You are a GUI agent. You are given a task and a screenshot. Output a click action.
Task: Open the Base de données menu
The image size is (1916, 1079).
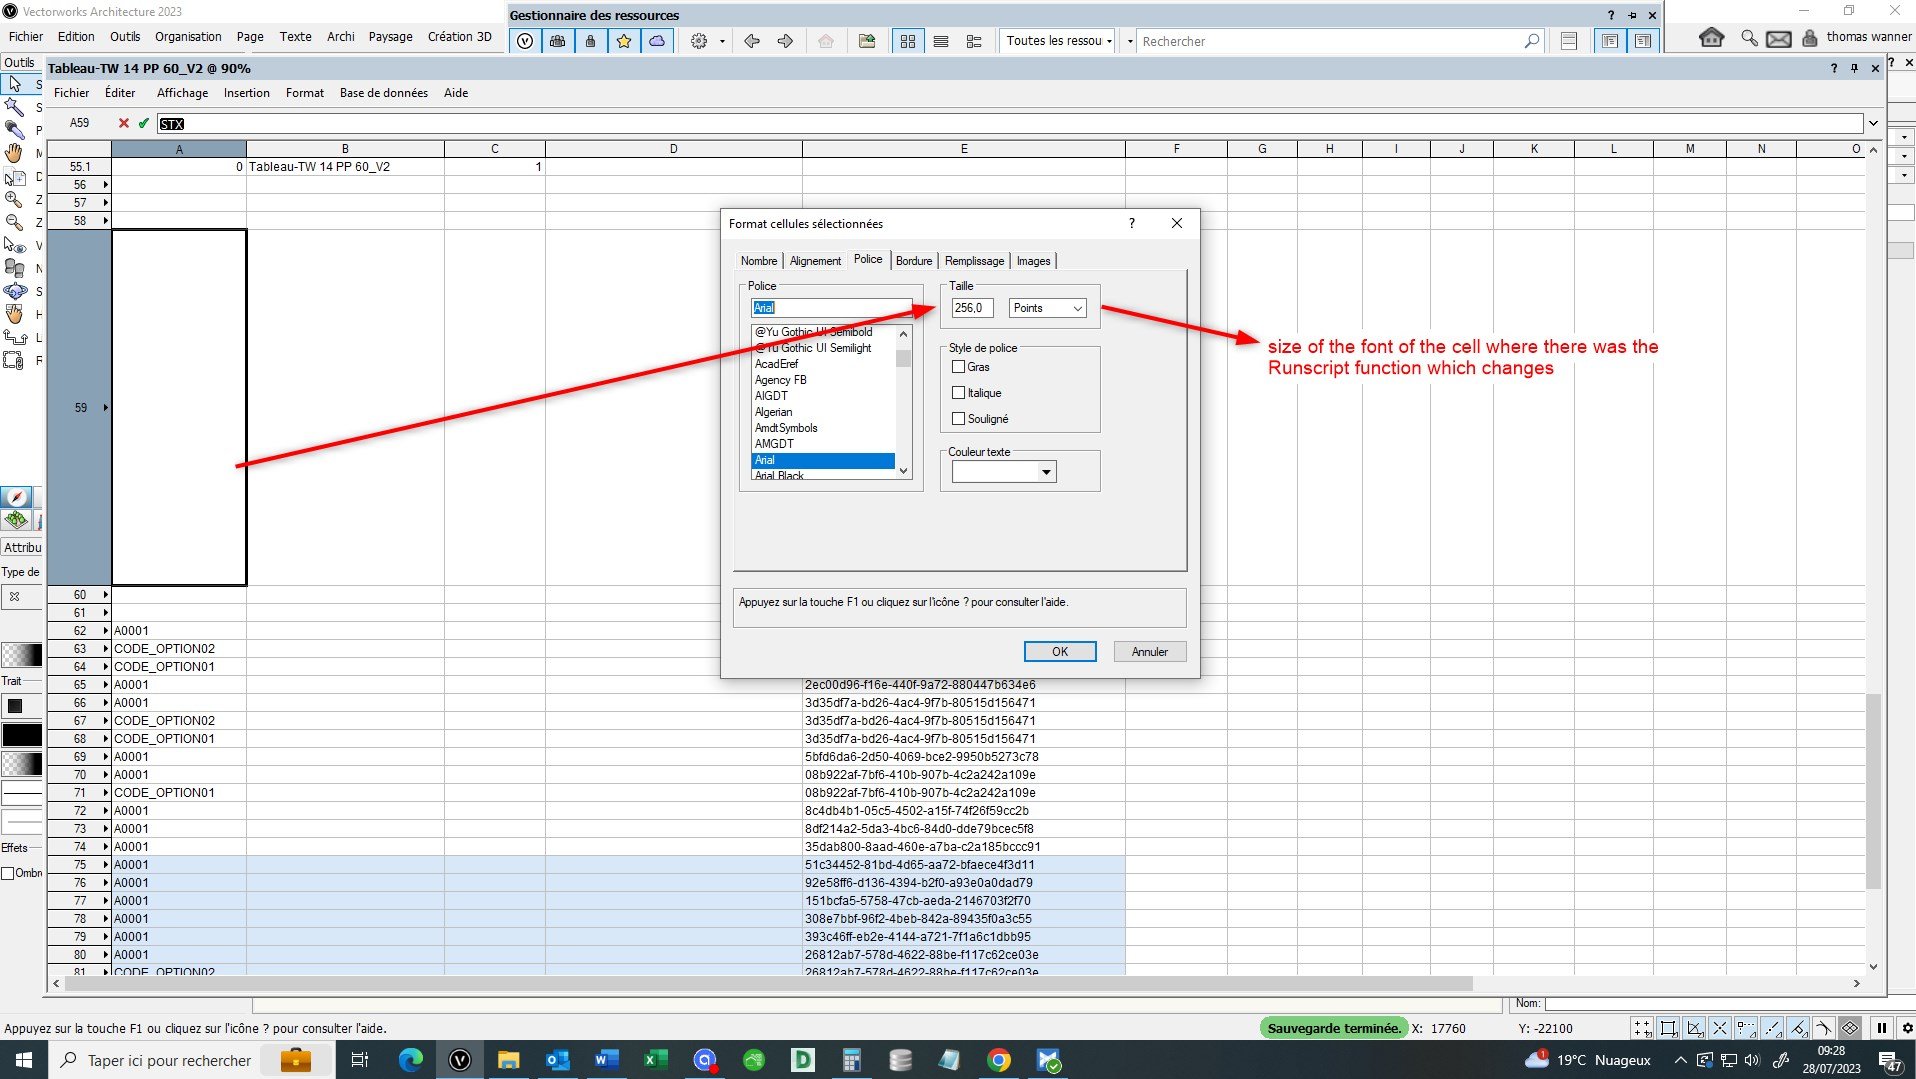point(383,93)
